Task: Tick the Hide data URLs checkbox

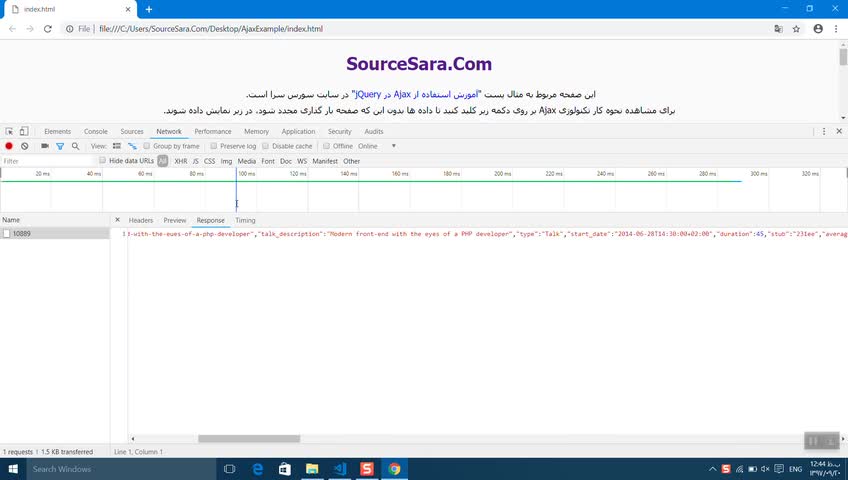Action: (102, 161)
